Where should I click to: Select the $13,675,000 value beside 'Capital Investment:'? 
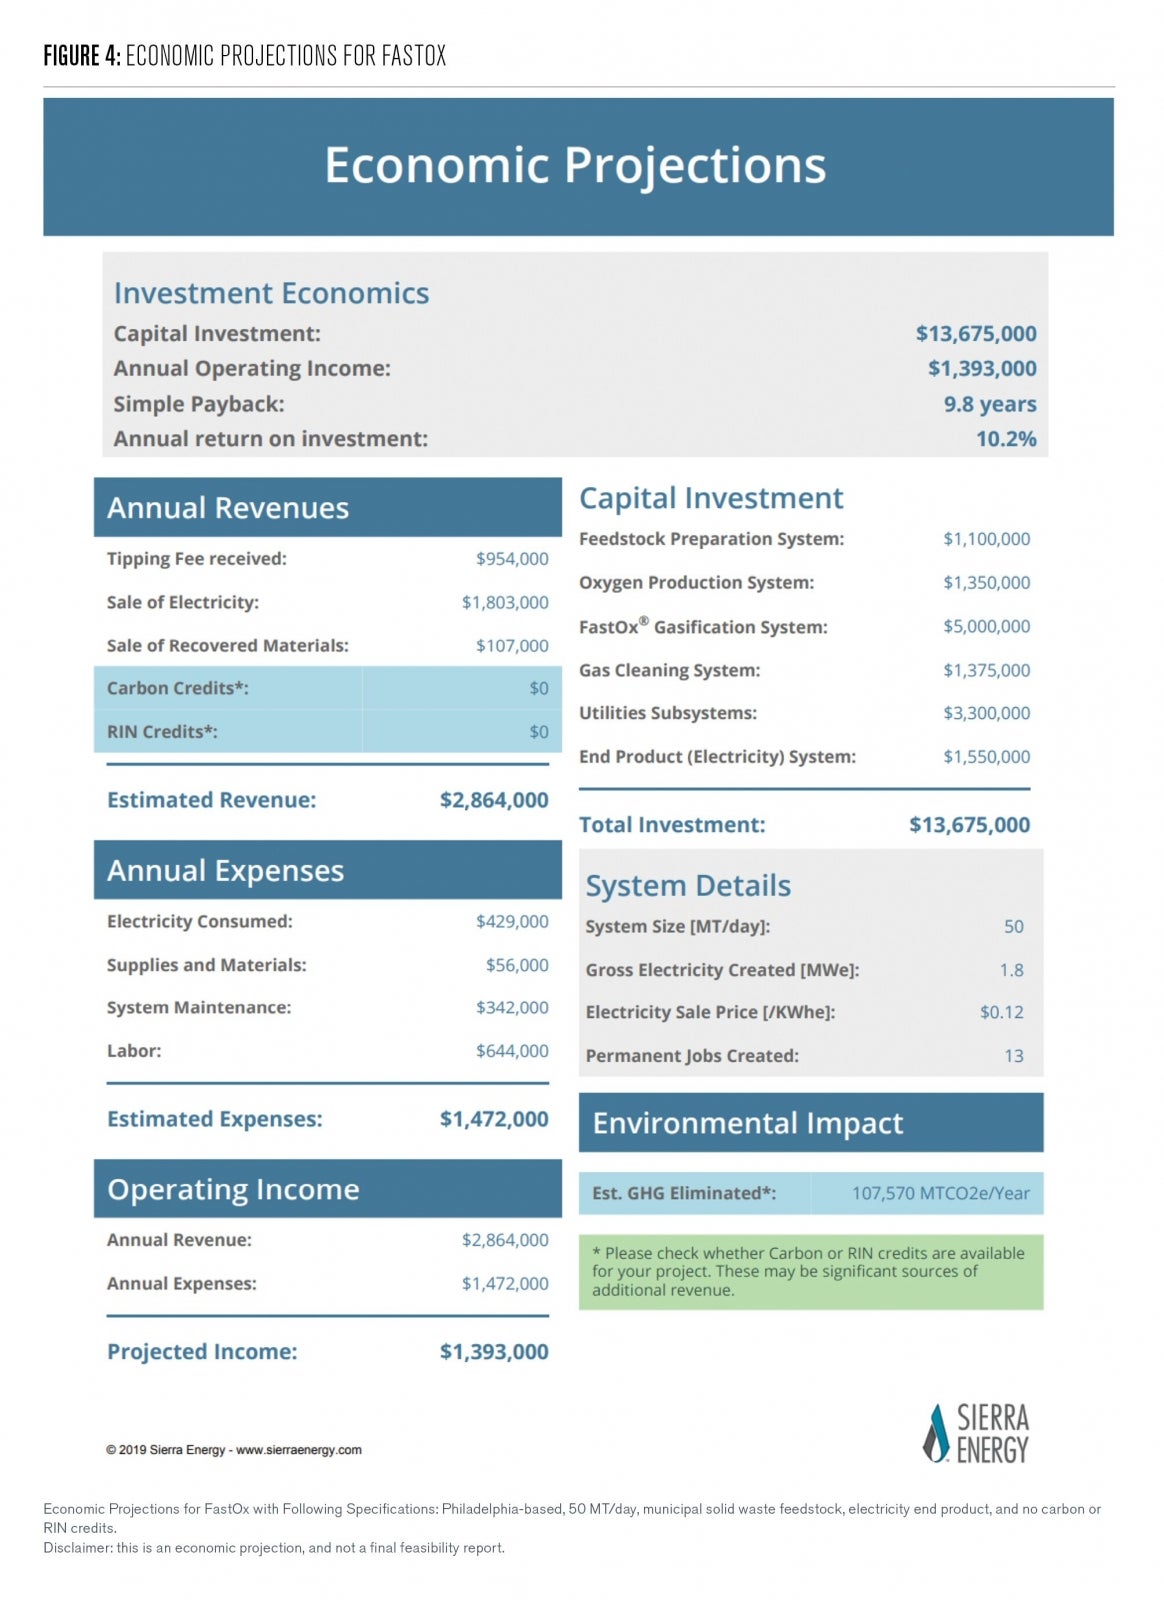(976, 334)
